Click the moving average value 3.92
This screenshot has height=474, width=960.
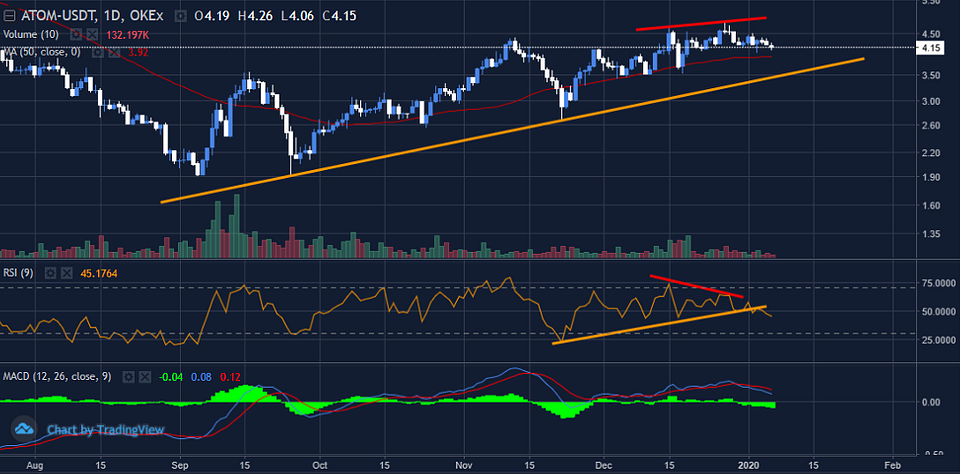137,53
